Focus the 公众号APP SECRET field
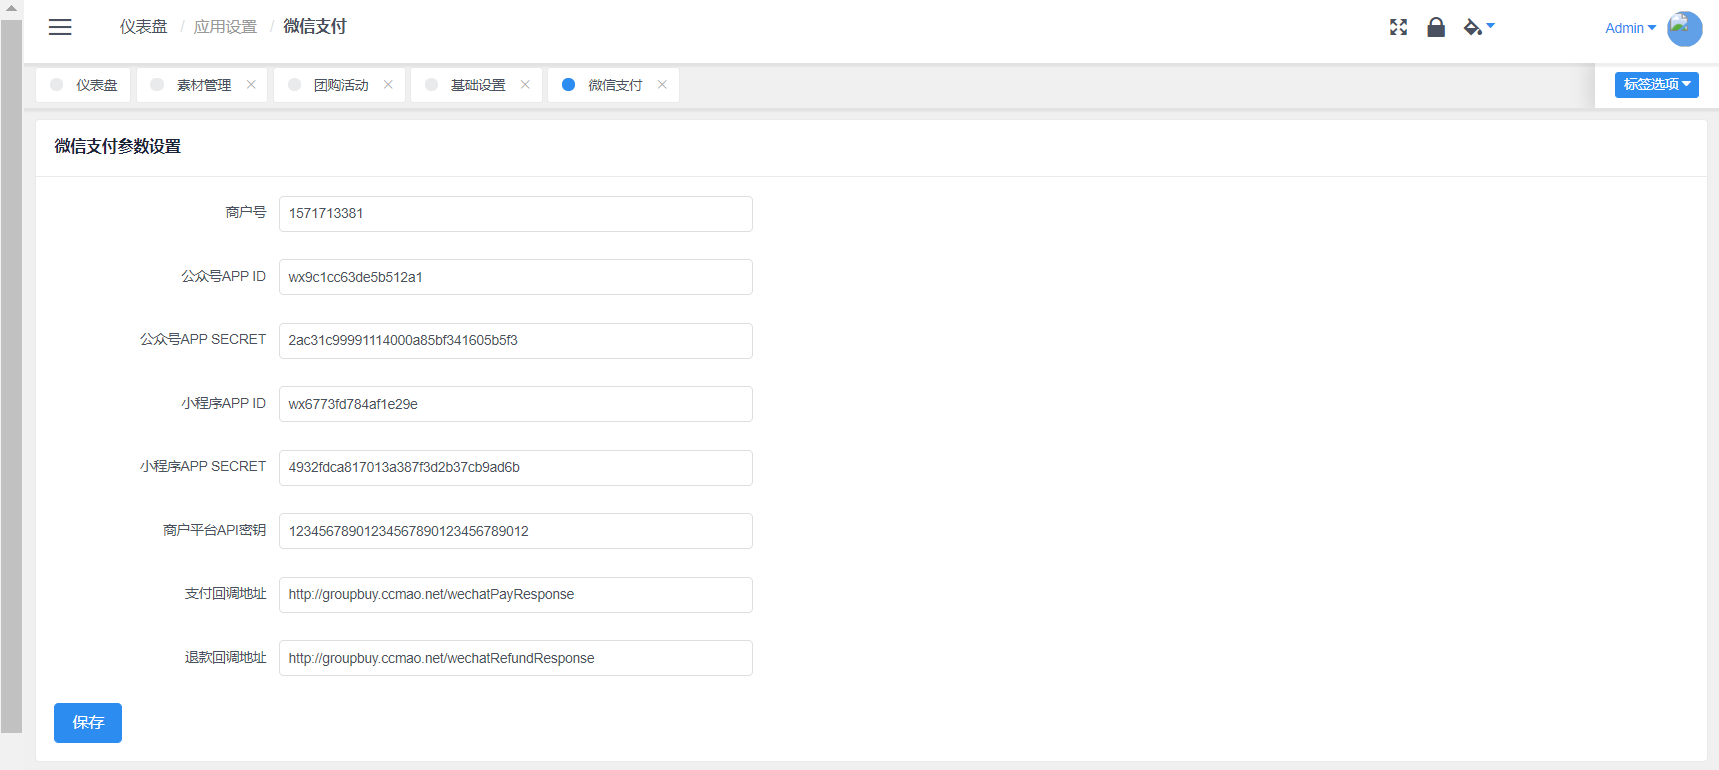 515,341
